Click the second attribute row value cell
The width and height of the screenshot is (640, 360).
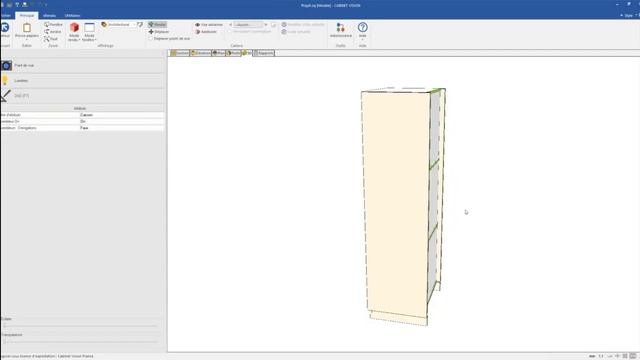click(x=122, y=121)
